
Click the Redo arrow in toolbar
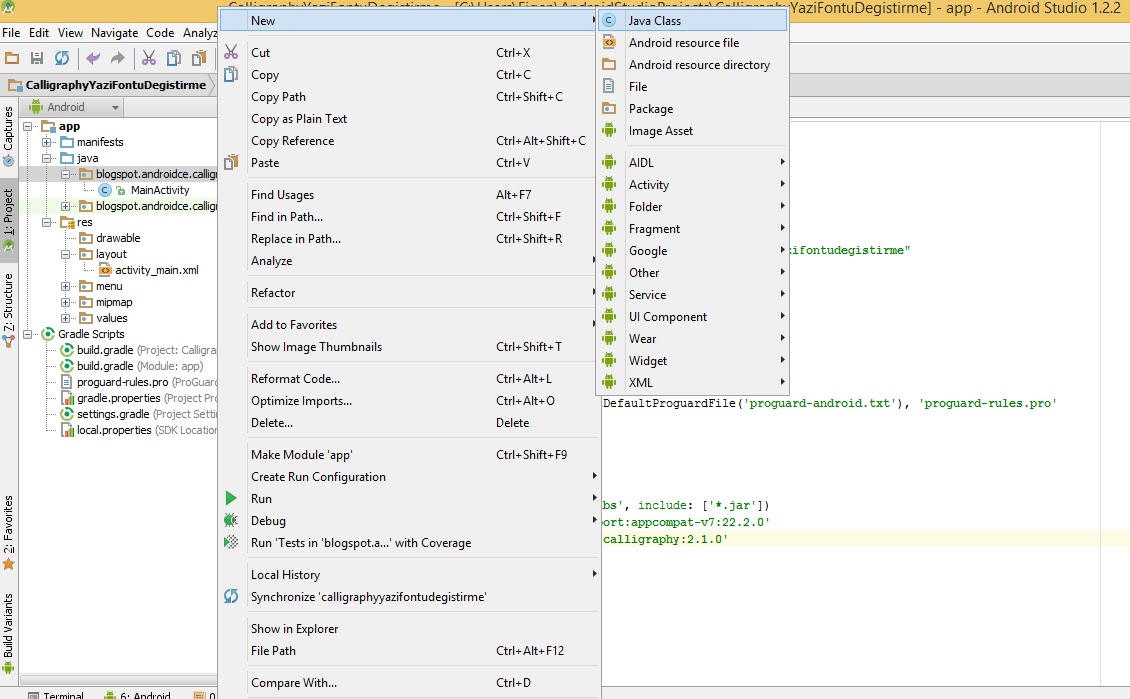click(117, 58)
